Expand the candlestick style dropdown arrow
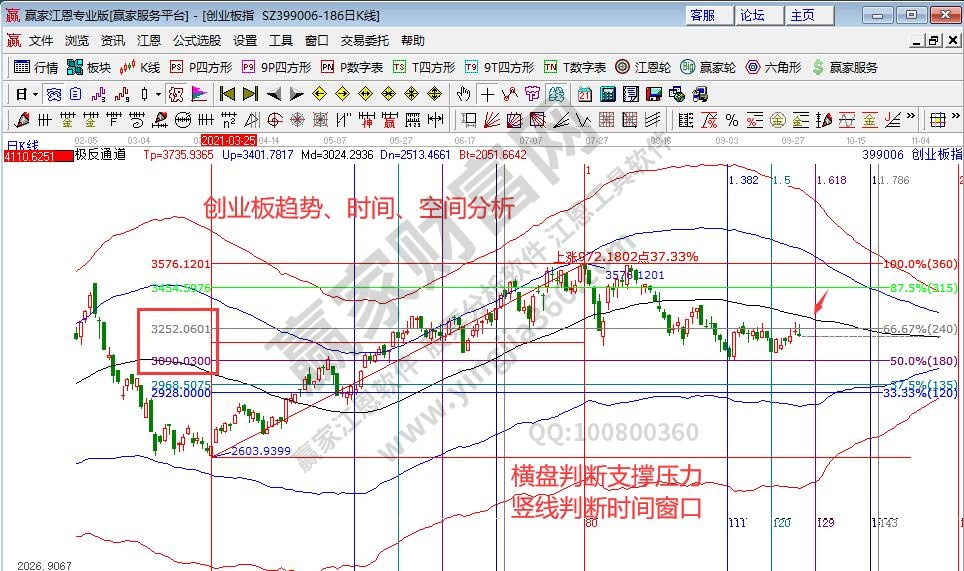The width and height of the screenshot is (964, 571). click(158, 94)
